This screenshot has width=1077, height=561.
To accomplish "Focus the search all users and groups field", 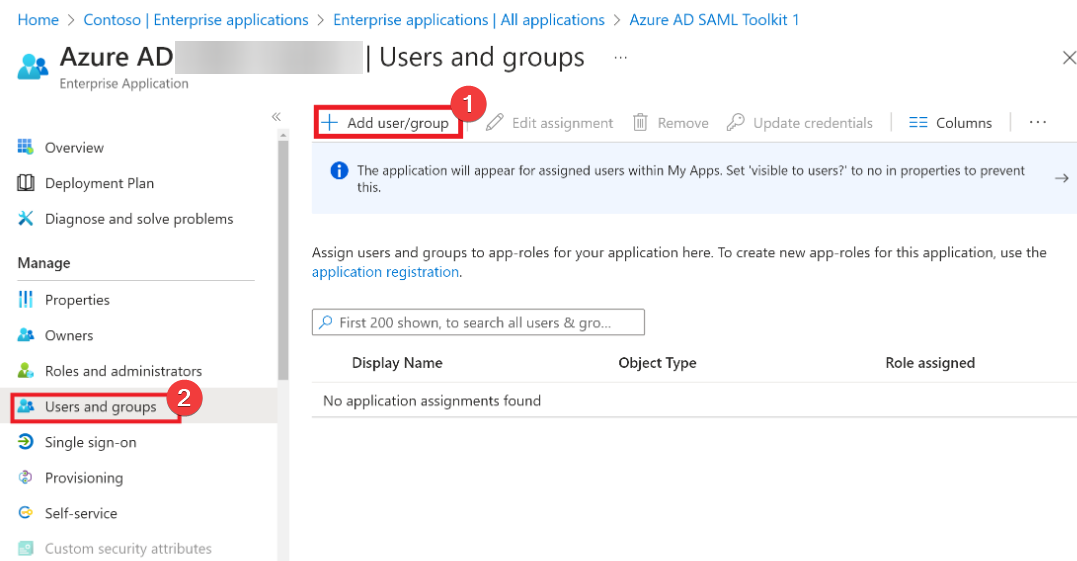I will coord(478,322).
